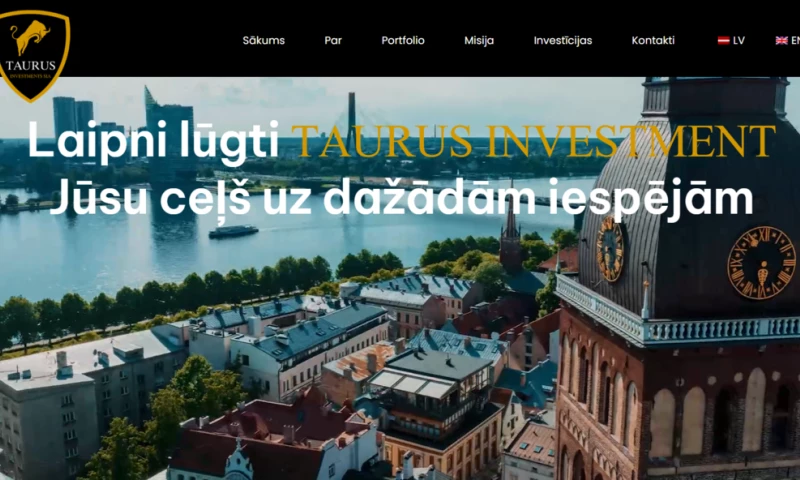
Task: Go to the Par page
Action: 333,40
